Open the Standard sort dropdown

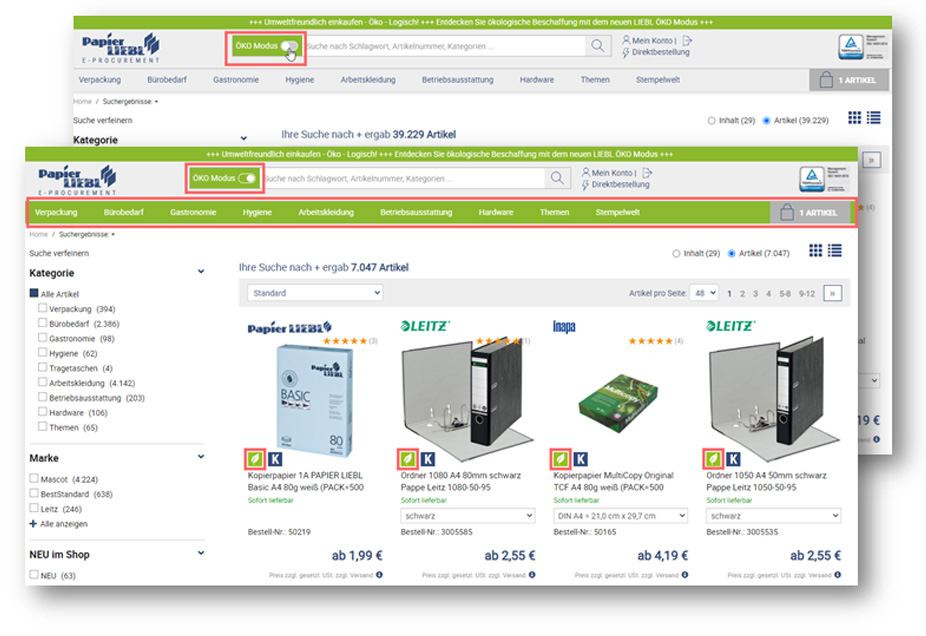coord(315,293)
